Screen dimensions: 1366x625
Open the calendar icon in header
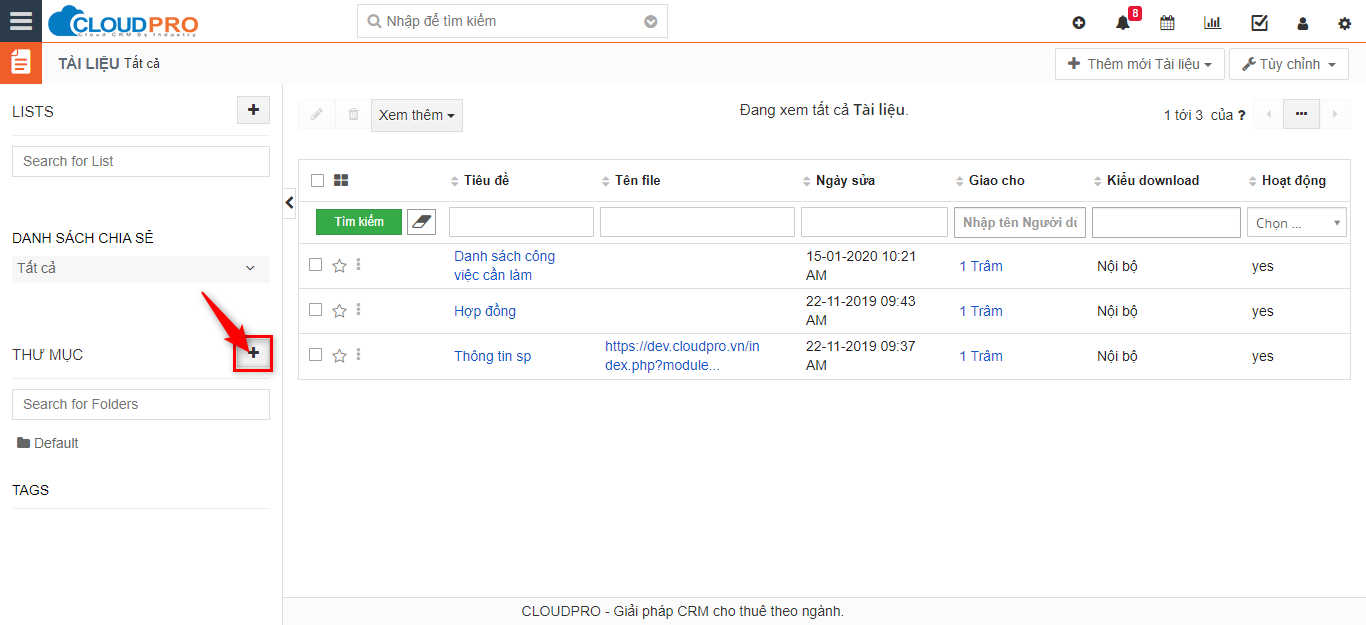(1167, 23)
